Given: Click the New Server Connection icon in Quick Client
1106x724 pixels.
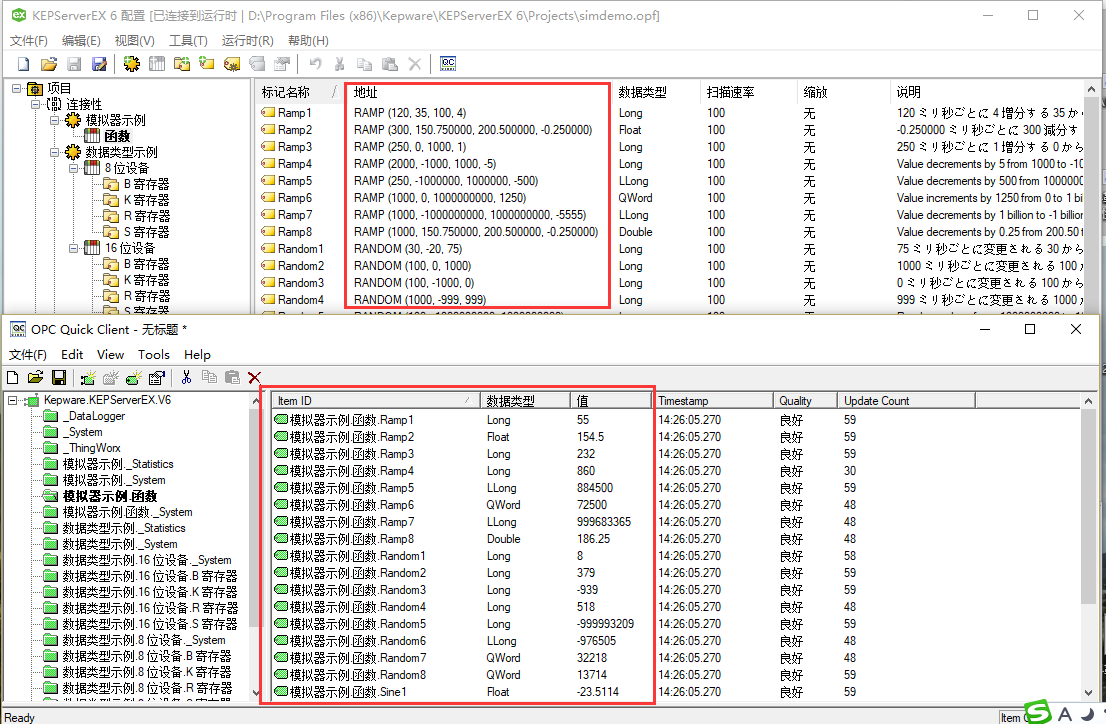Looking at the screenshot, I should pyautogui.click(x=86, y=377).
